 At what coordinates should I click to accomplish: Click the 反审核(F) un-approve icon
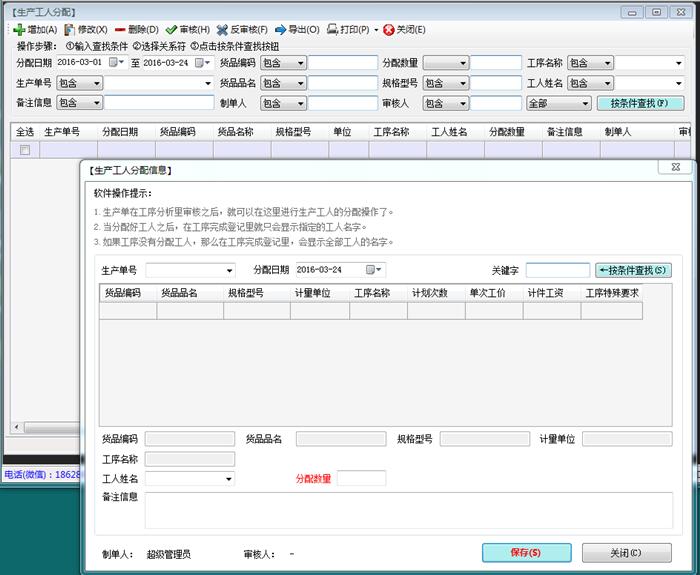point(222,30)
